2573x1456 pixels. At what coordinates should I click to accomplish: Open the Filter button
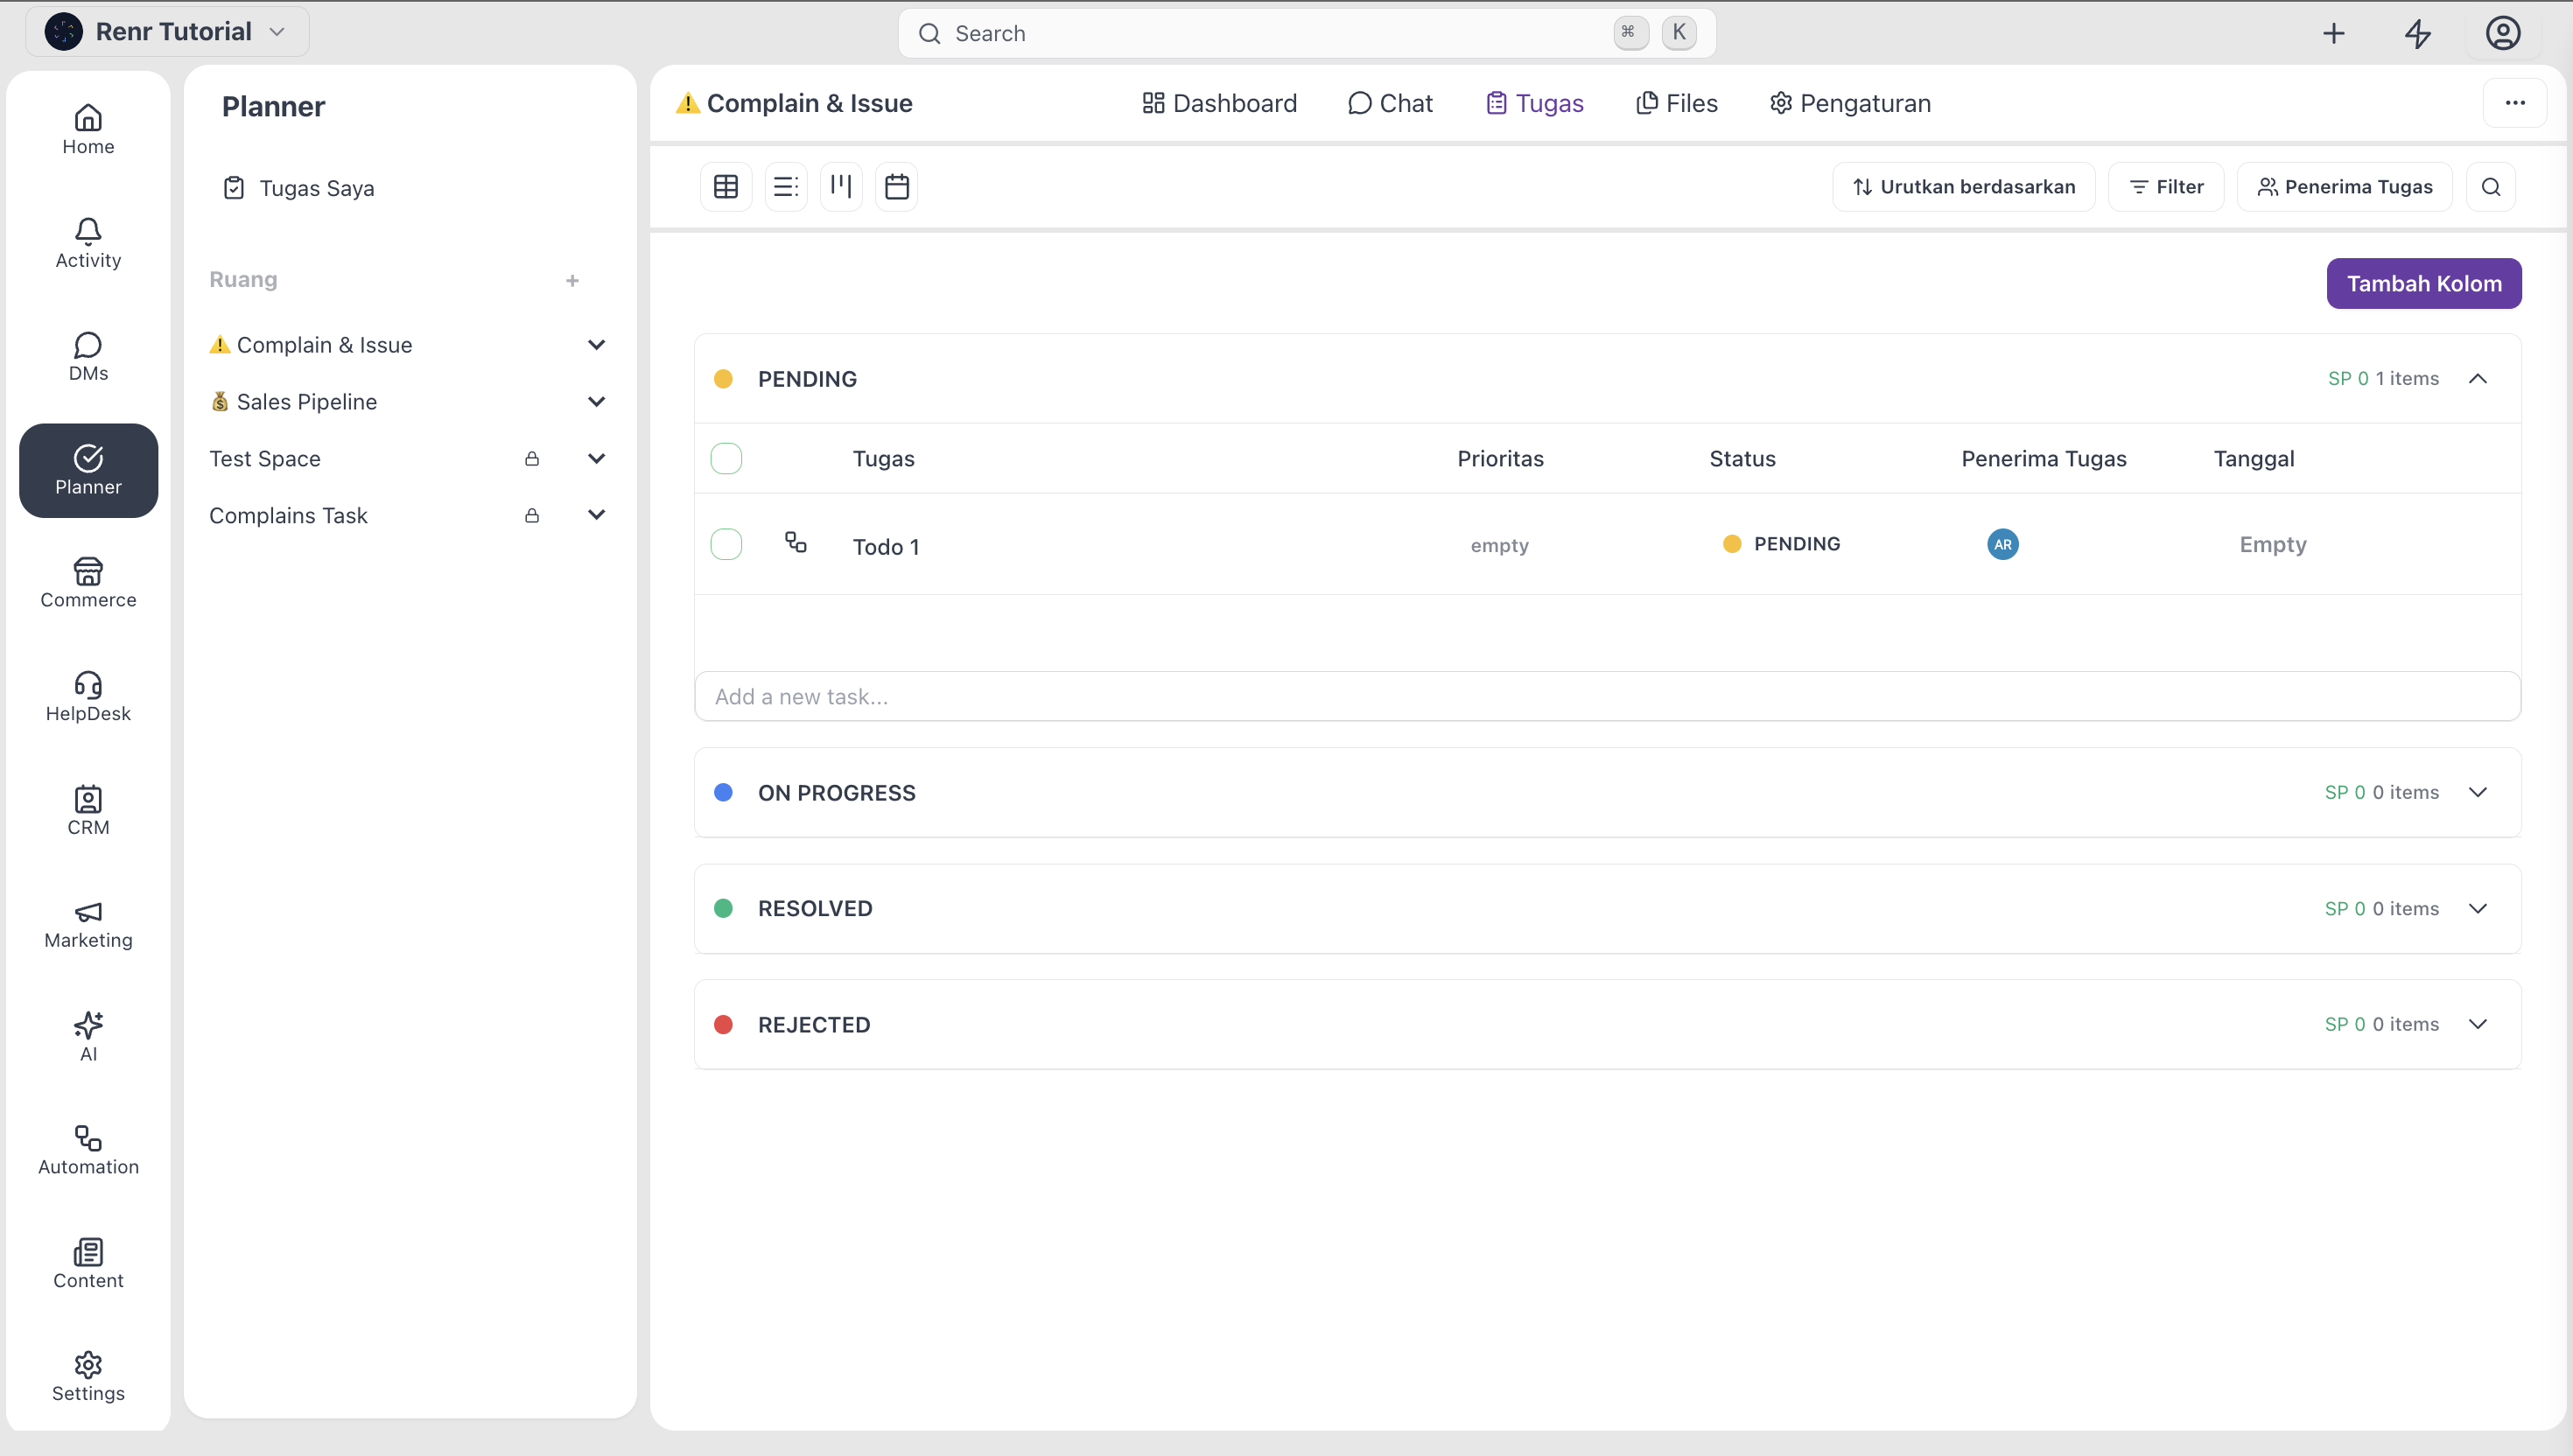pyautogui.click(x=2166, y=187)
